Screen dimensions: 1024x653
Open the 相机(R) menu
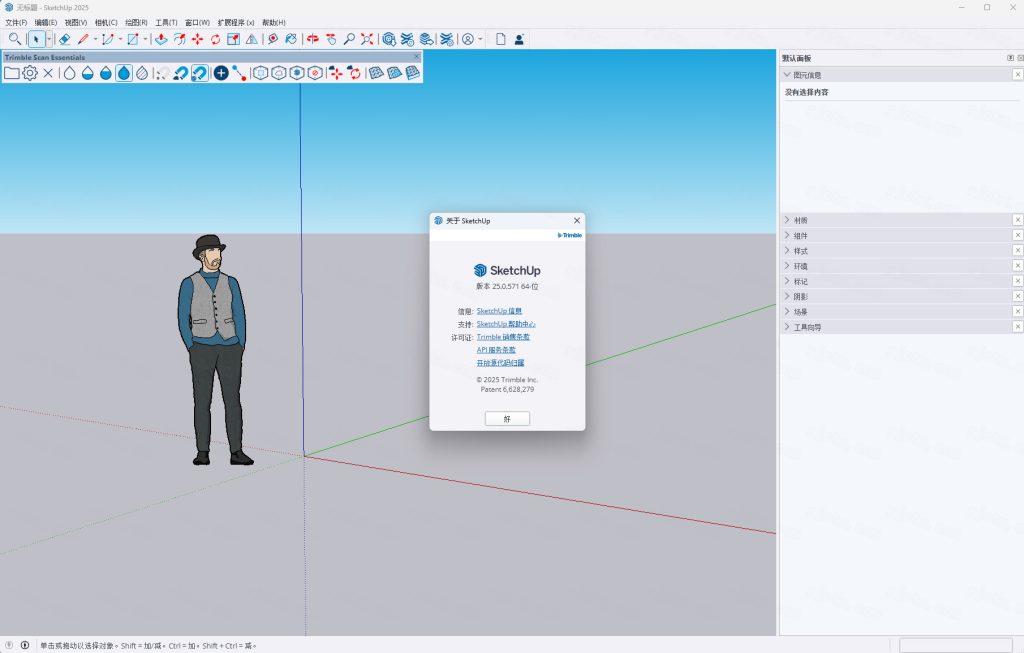pos(108,22)
